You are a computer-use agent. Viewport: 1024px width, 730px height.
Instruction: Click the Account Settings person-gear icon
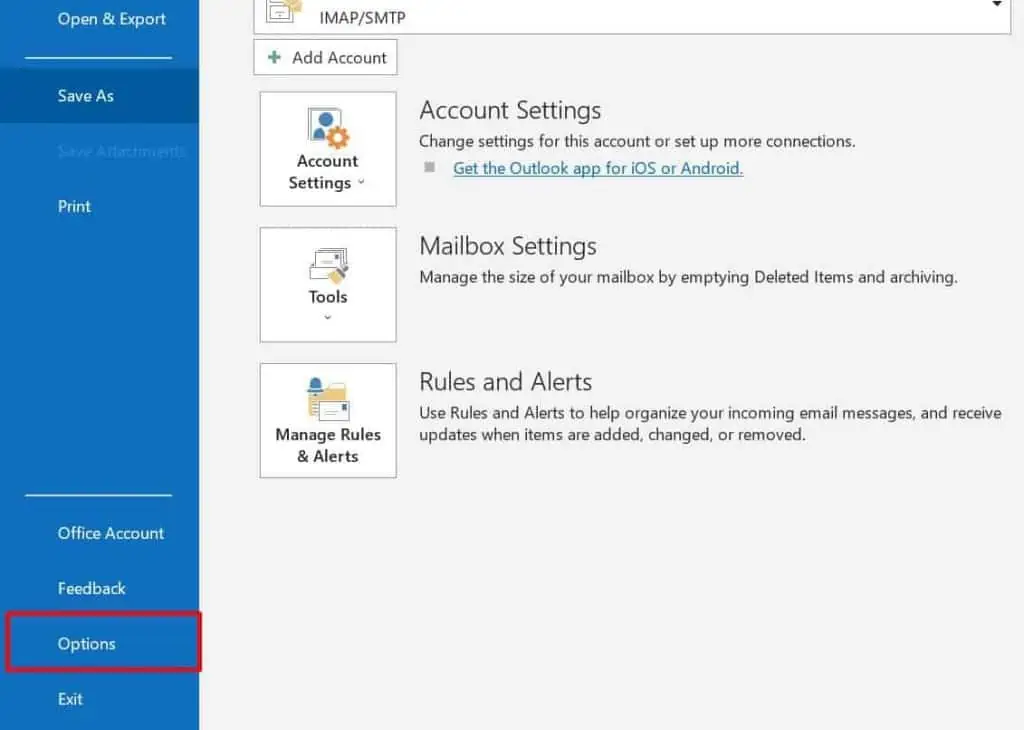(328, 128)
